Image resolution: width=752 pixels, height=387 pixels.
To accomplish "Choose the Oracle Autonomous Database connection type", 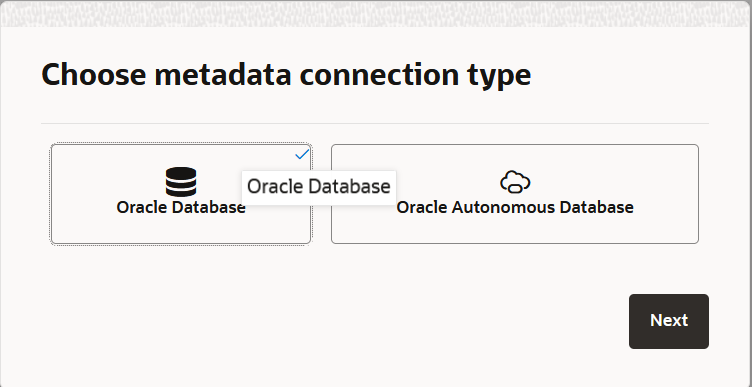I will 515,194.
